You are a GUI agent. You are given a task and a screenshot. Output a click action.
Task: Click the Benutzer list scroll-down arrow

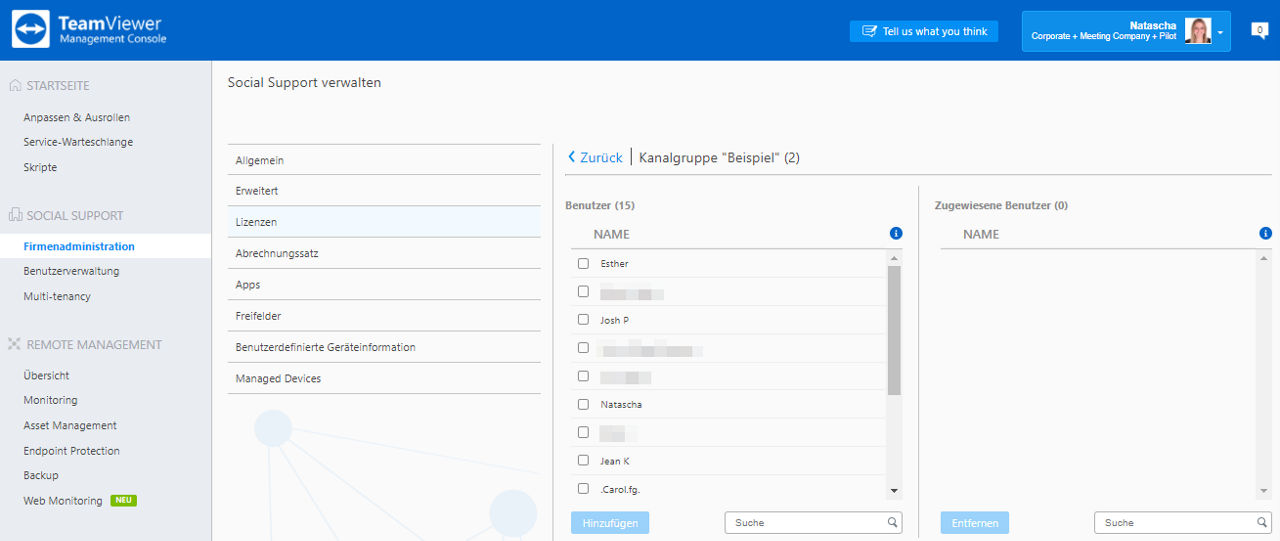pyautogui.click(x=895, y=491)
